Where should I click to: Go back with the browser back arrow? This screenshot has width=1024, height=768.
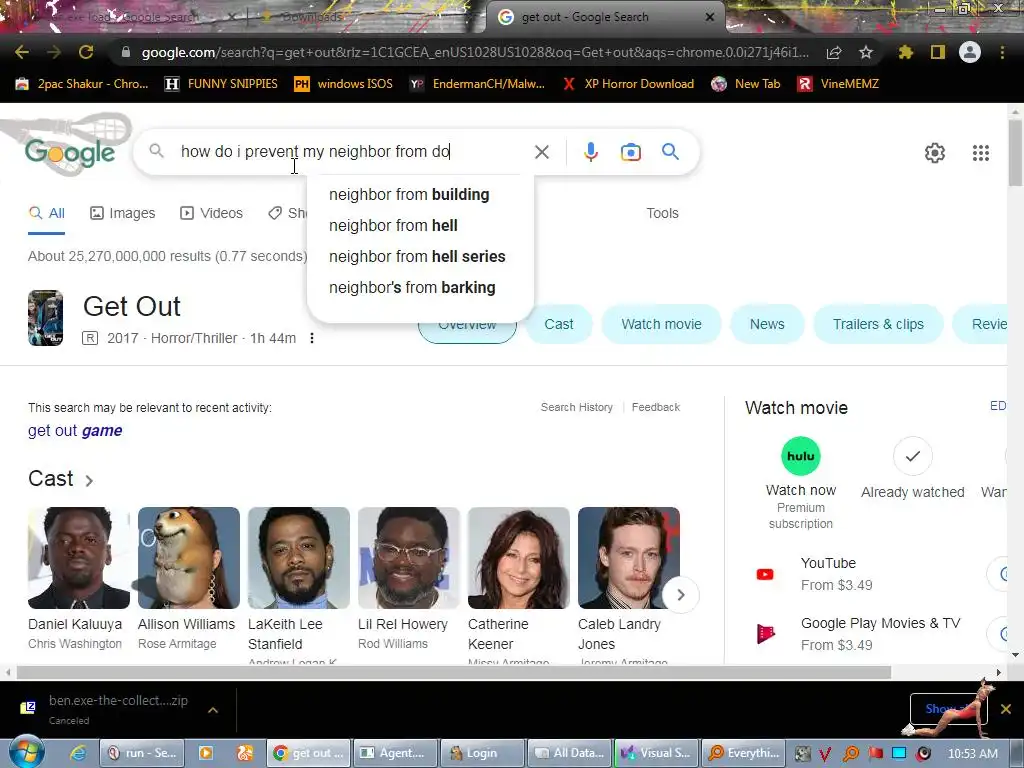pyautogui.click(x=22, y=52)
